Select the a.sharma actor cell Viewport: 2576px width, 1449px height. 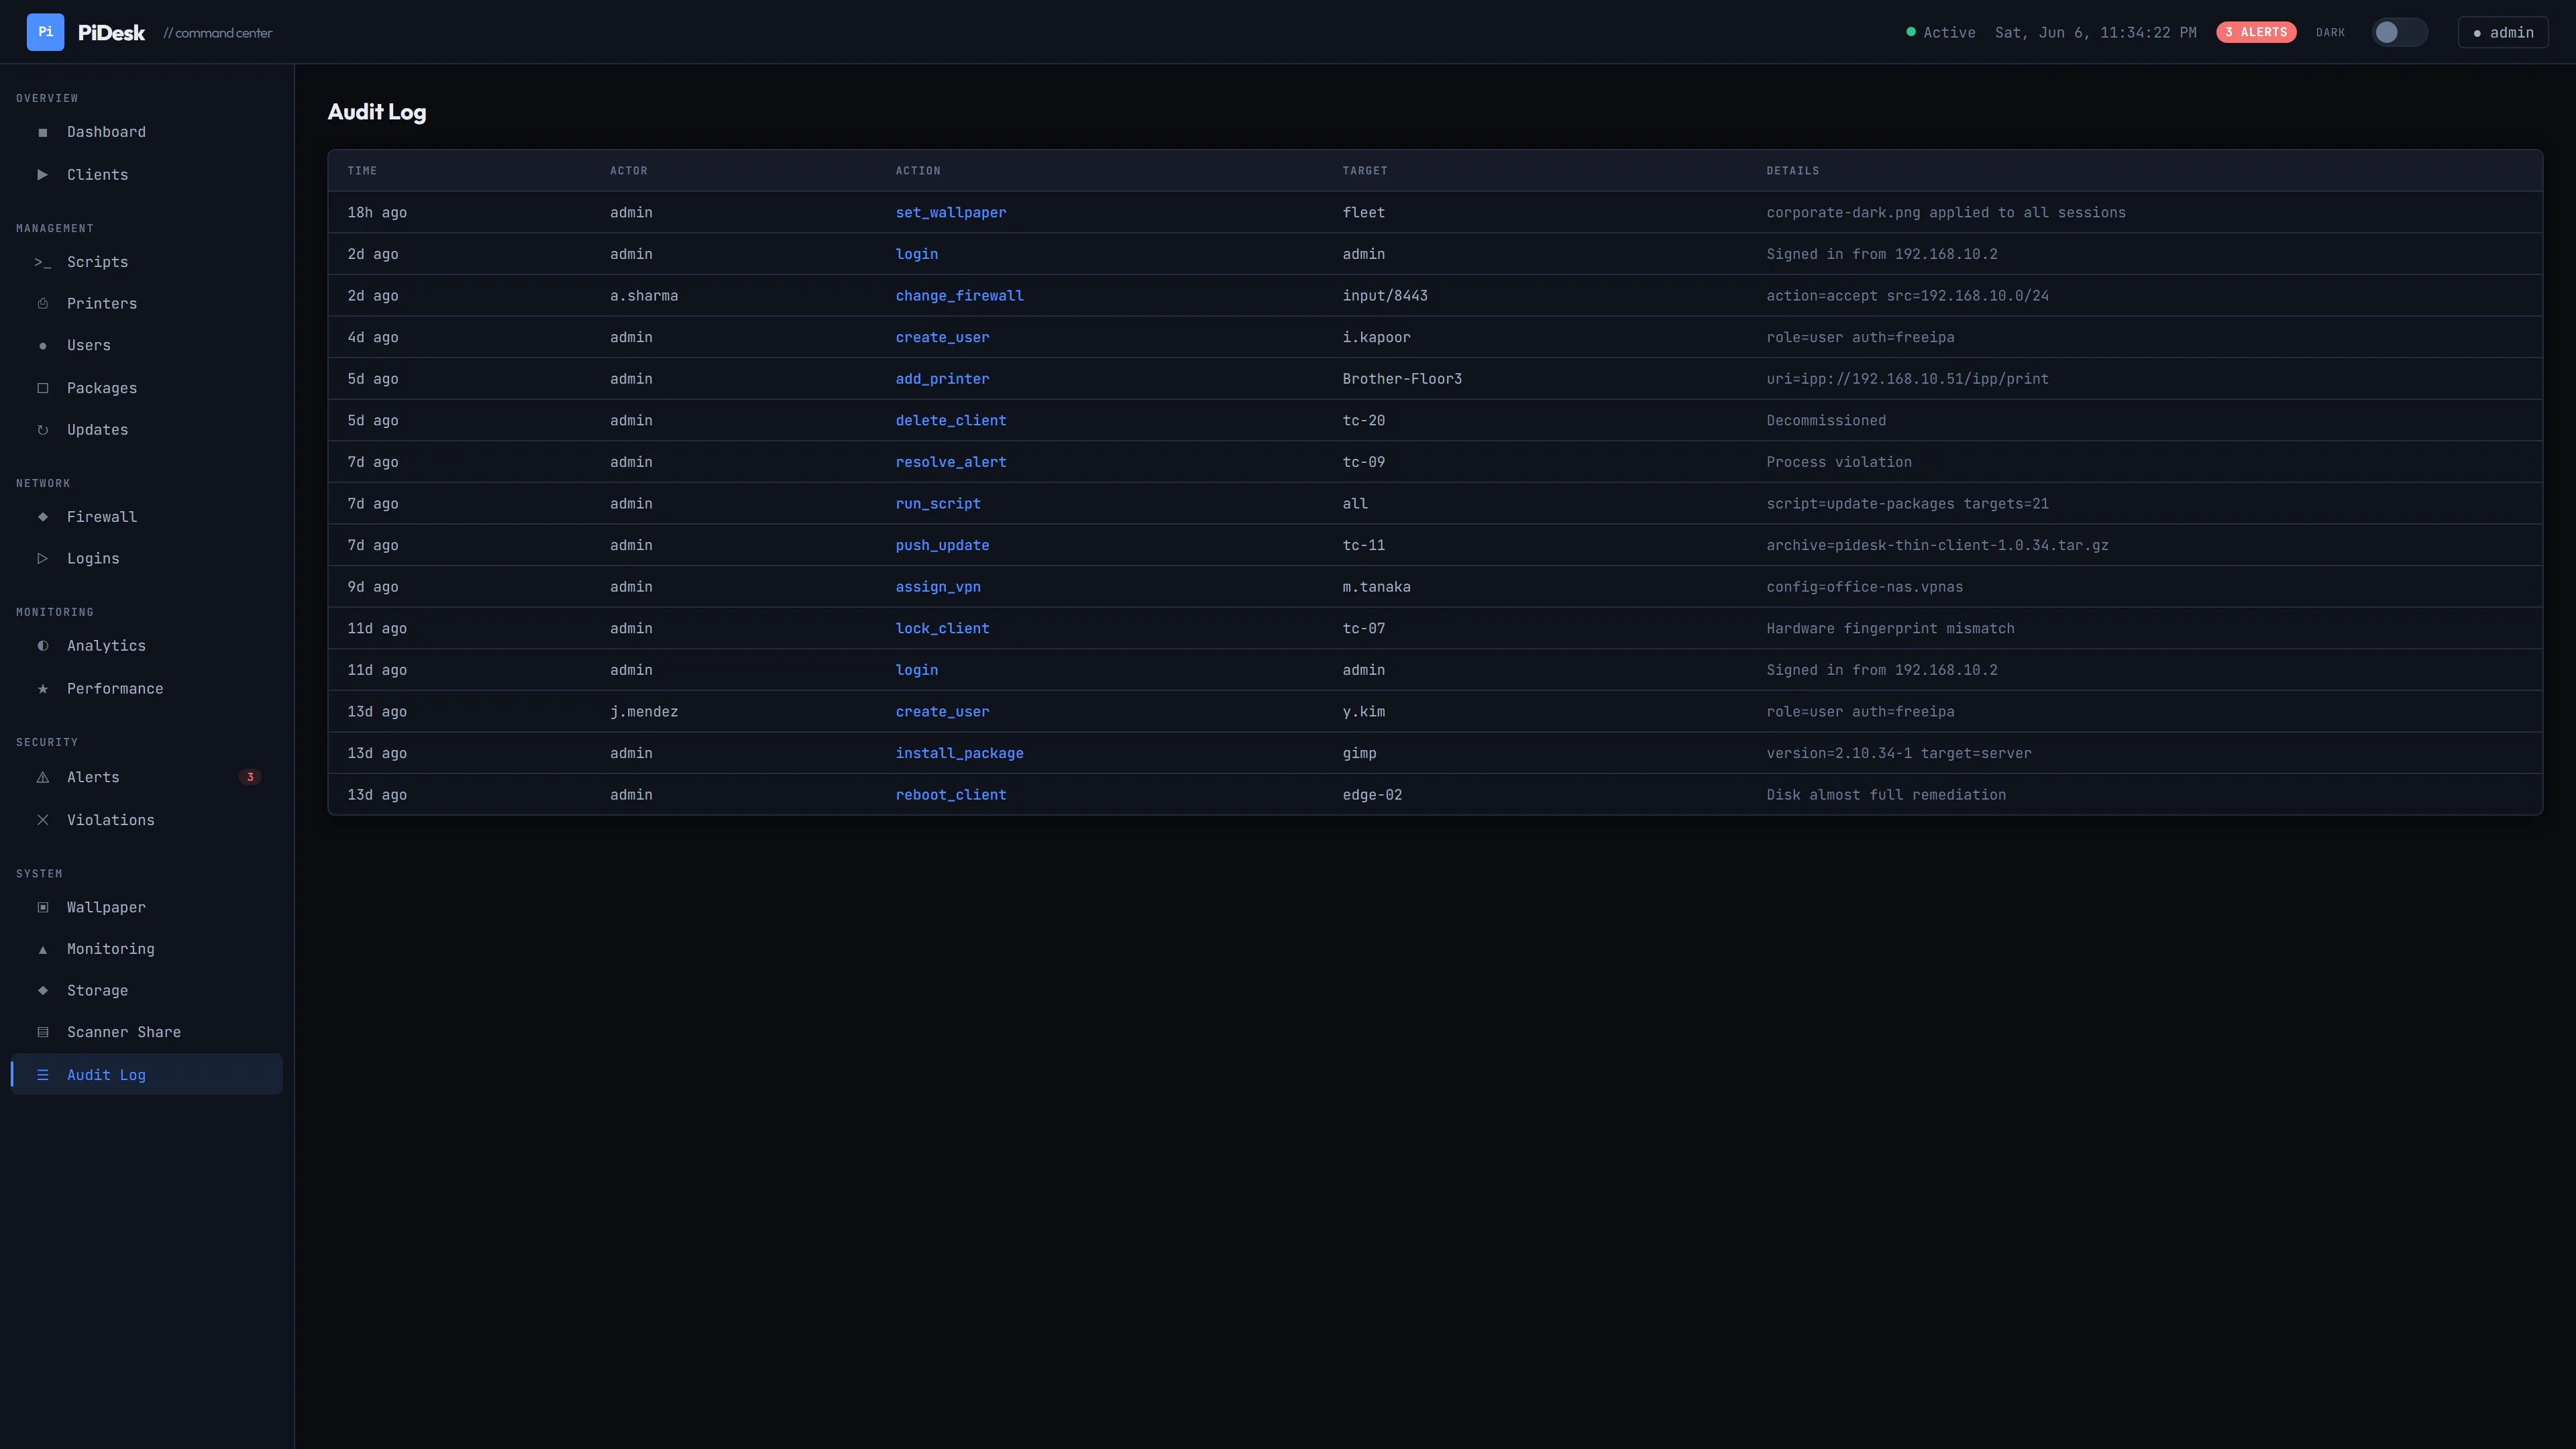[x=644, y=296]
